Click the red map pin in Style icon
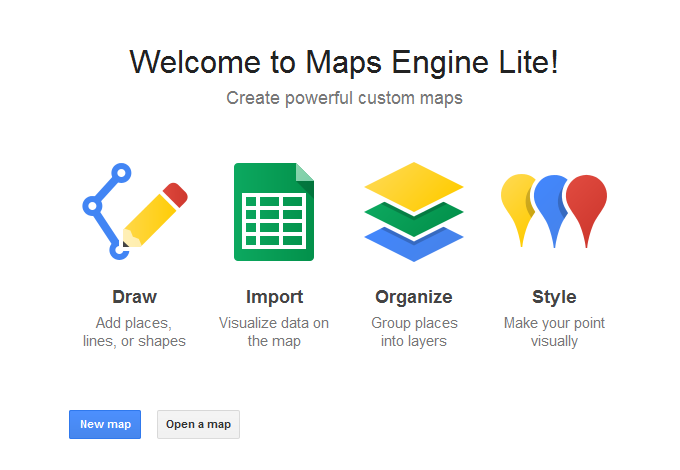The width and height of the screenshot is (680, 470). [586, 200]
